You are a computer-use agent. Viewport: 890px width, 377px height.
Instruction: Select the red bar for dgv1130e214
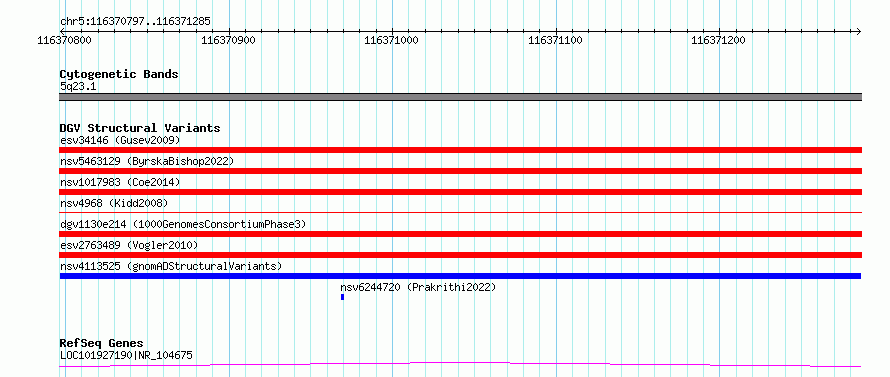click(460, 234)
